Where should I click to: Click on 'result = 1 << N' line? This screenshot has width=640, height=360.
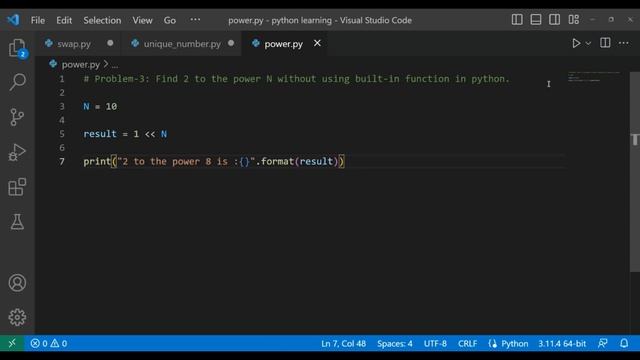pos(125,134)
